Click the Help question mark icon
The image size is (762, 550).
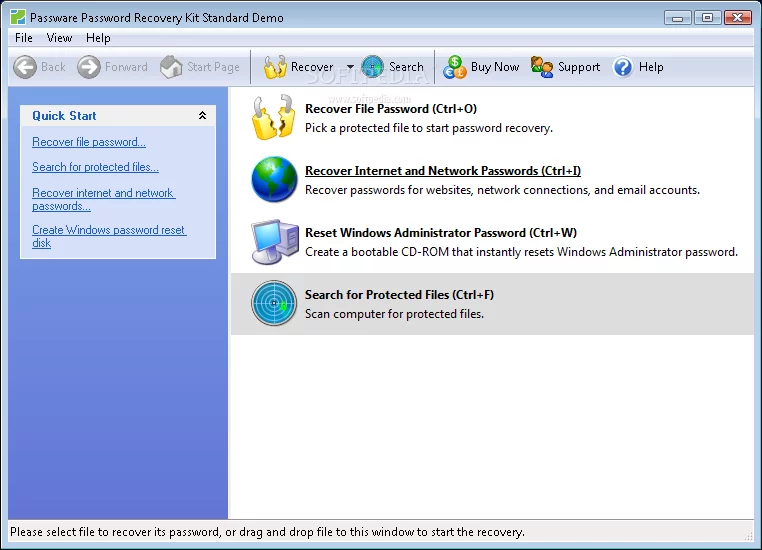click(x=623, y=67)
